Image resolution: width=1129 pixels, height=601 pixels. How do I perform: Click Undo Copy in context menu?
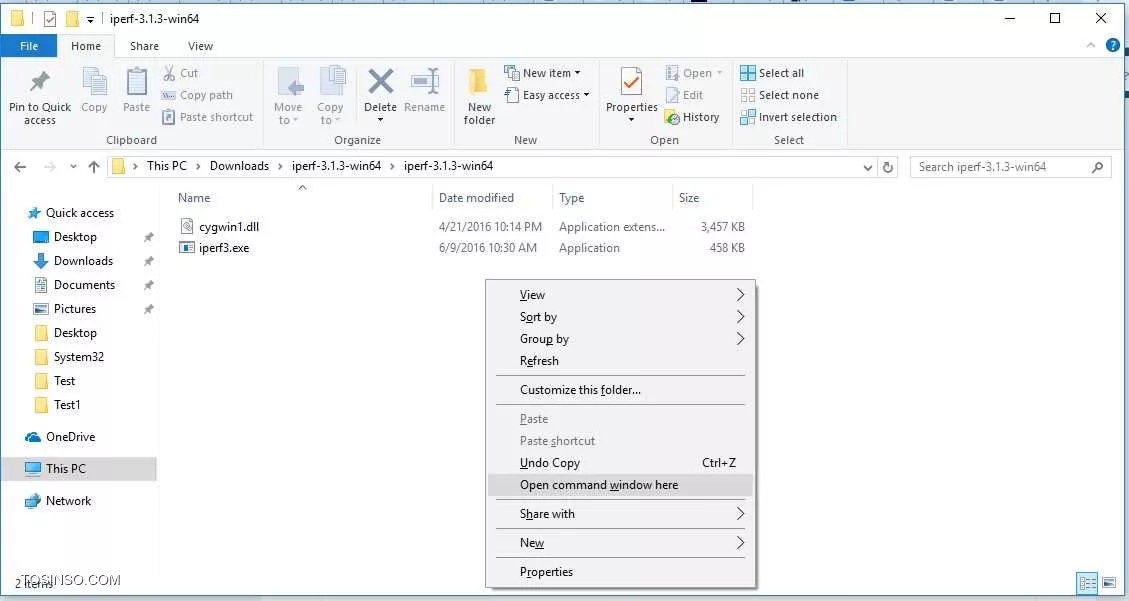pos(621,463)
